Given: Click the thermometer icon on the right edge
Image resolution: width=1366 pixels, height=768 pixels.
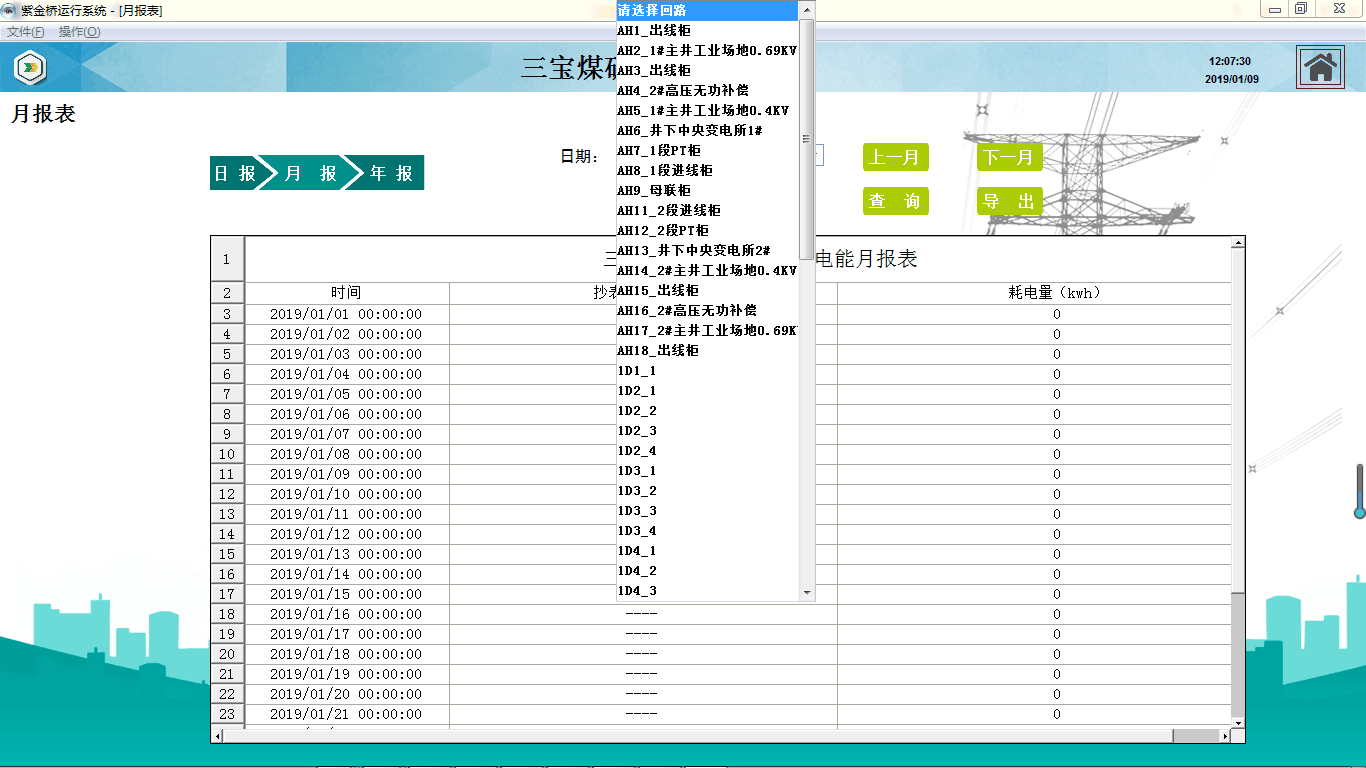Looking at the screenshot, I should (1359, 491).
